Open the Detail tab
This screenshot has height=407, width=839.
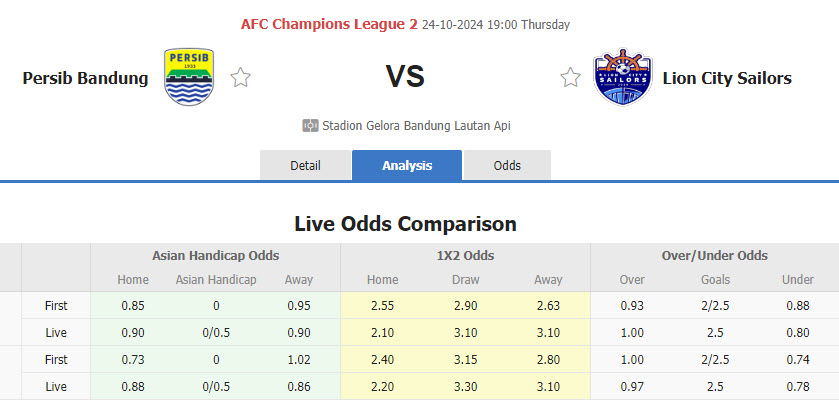(305, 165)
